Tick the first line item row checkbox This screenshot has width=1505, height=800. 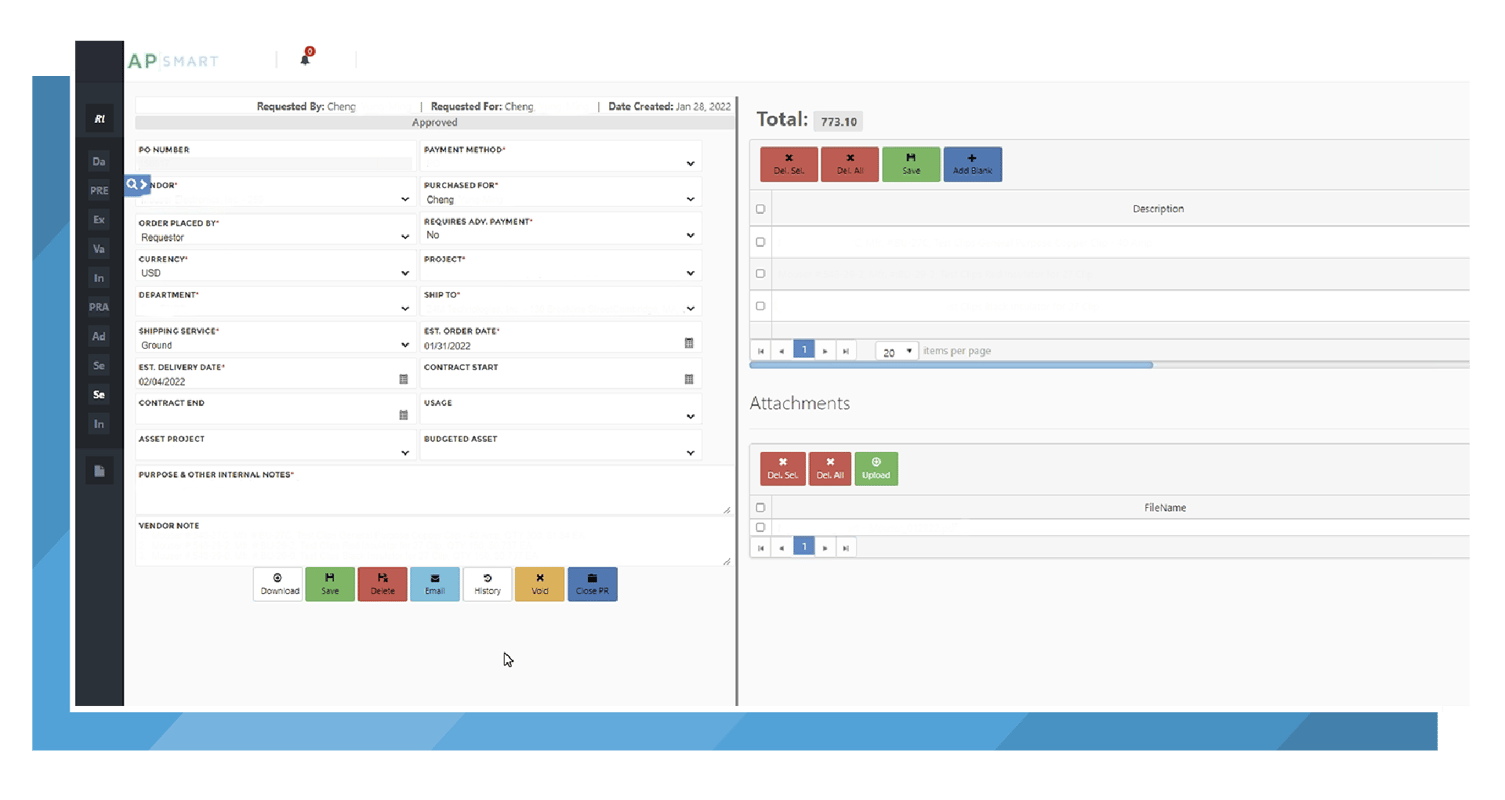[x=760, y=242]
